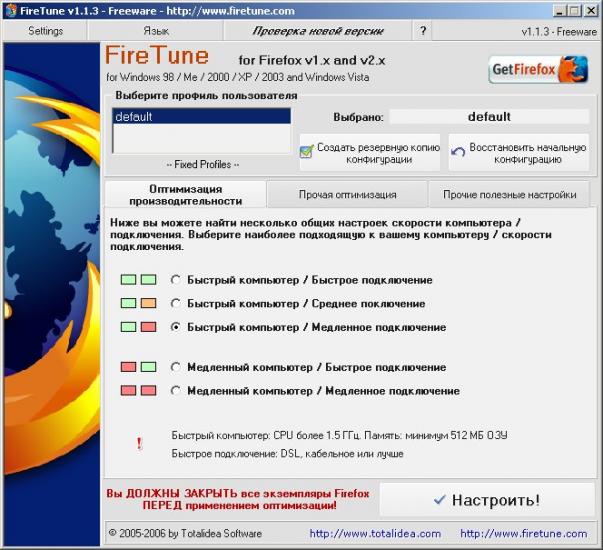Switch to Прочая оптимизация tab
This screenshot has width=603, height=550.
tap(347, 195)
